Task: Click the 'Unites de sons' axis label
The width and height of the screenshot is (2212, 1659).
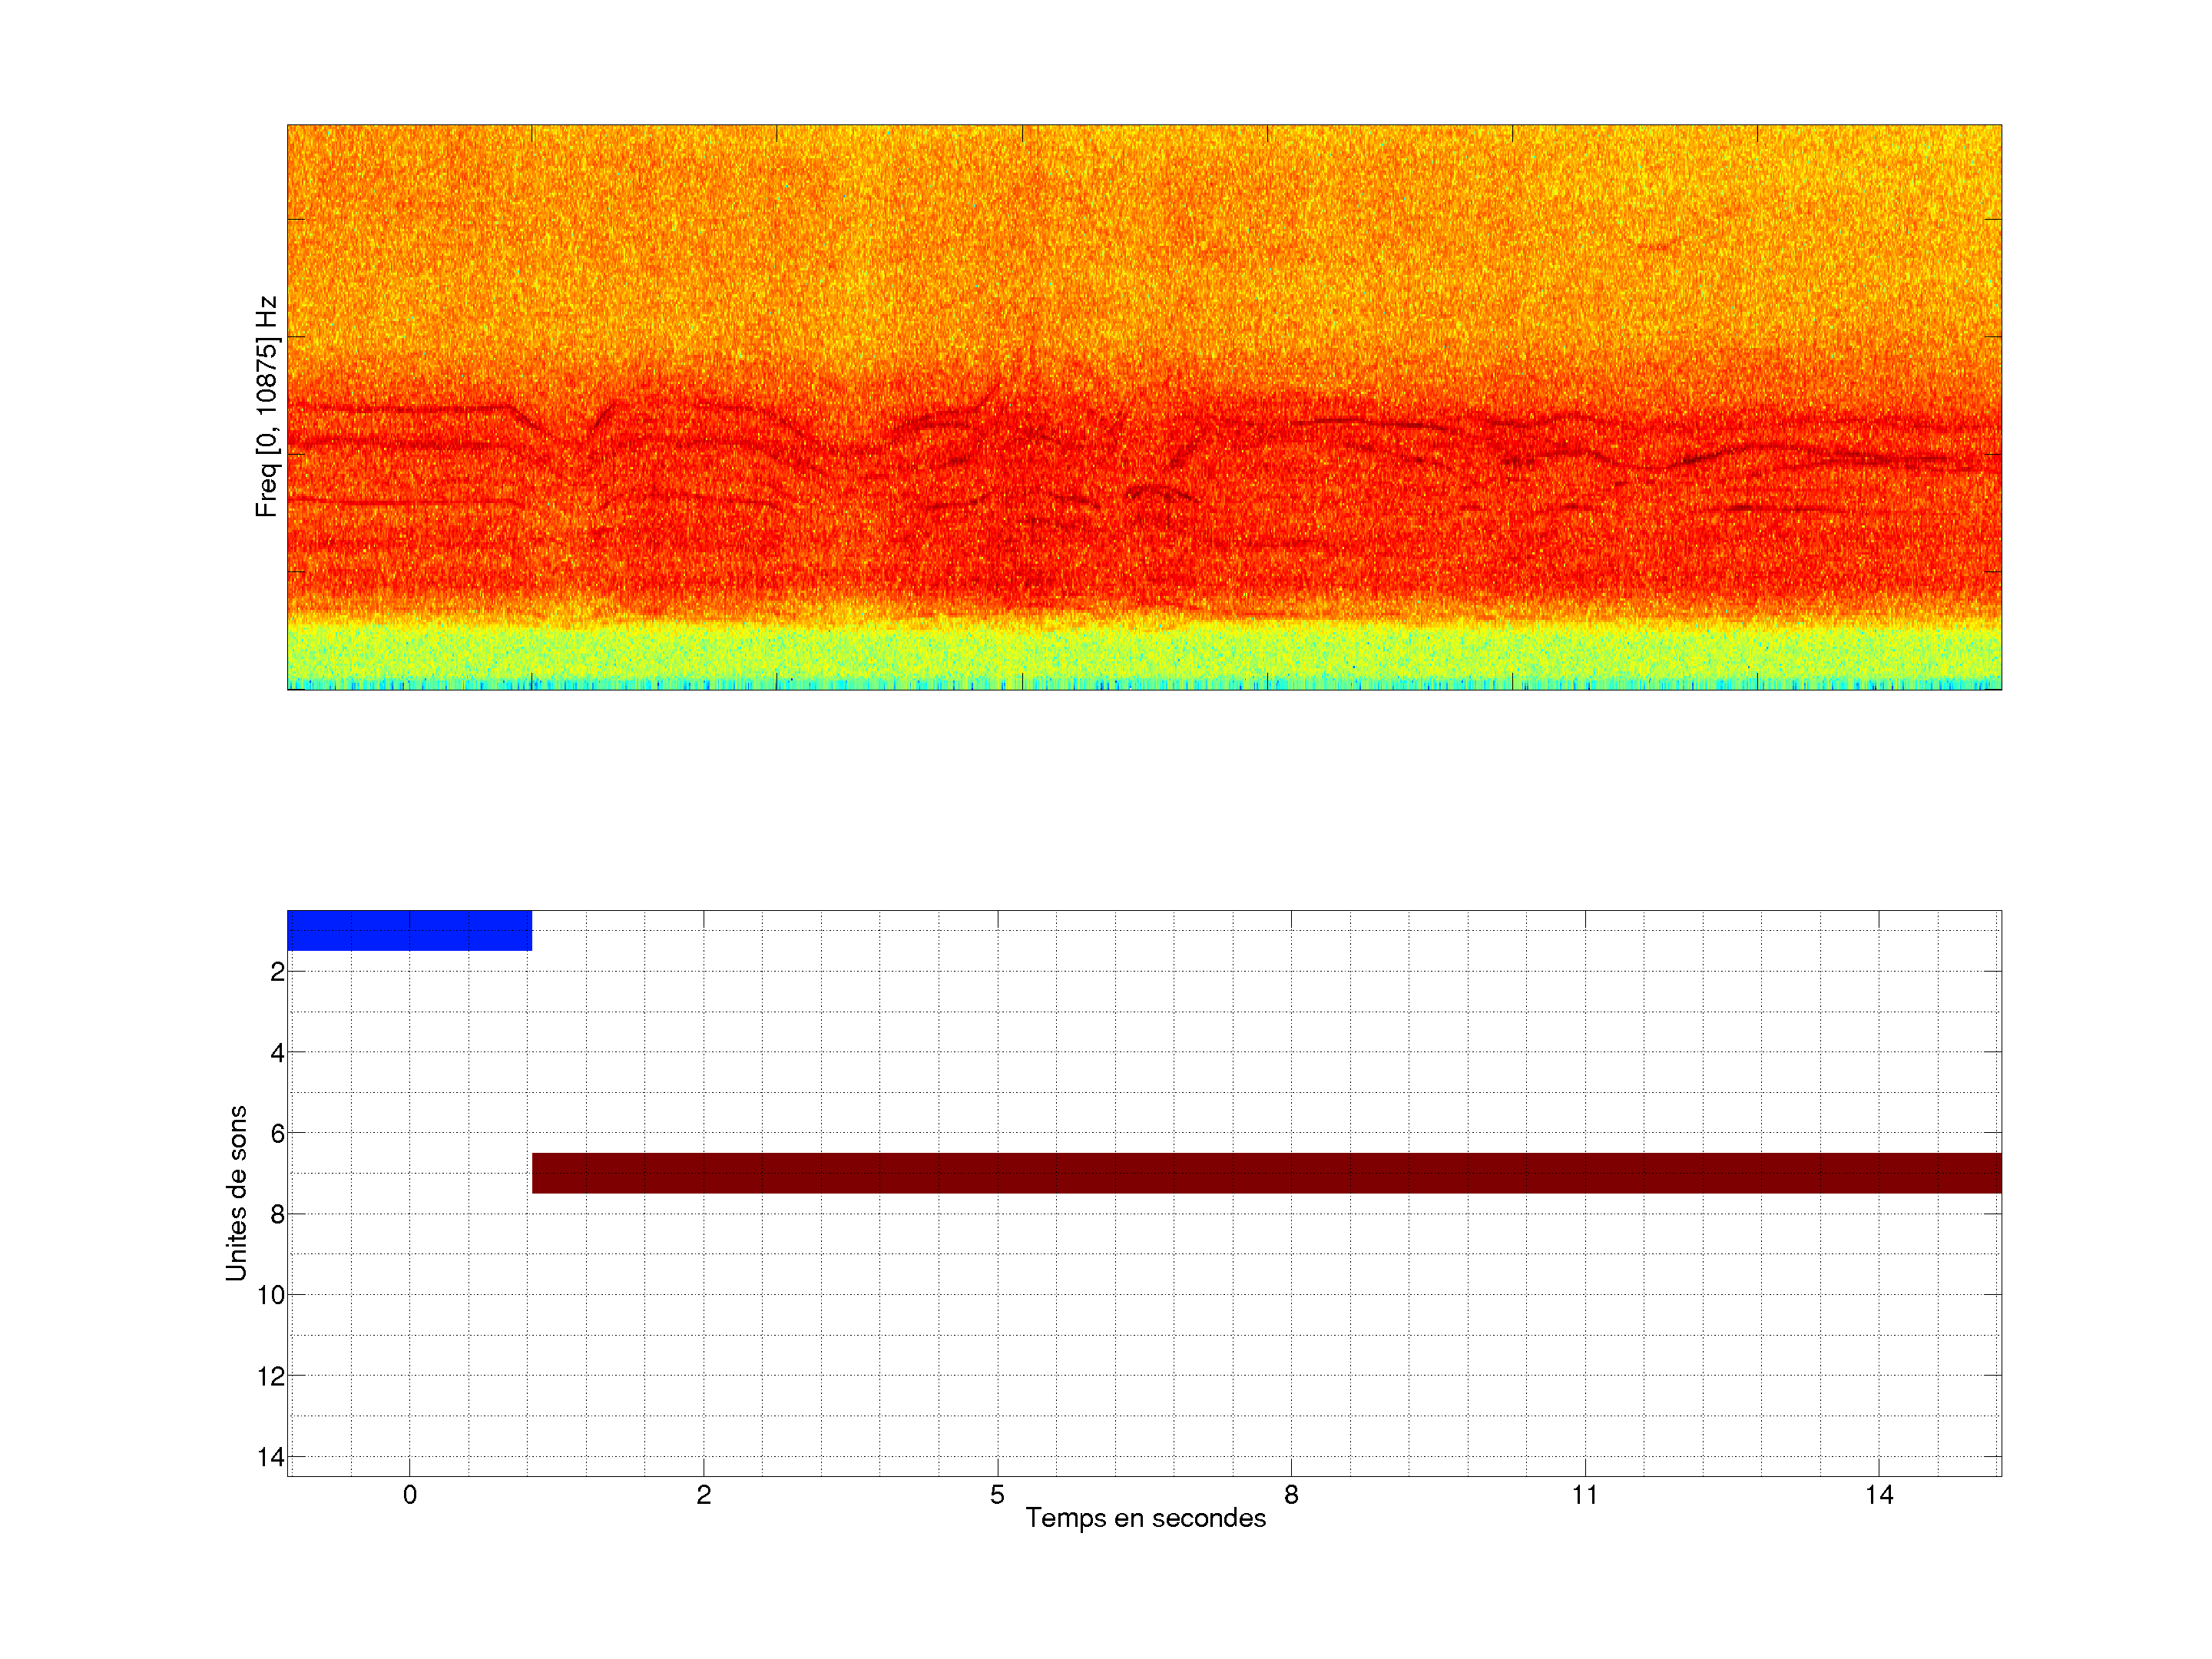Action: click(x=236, y=1193)
